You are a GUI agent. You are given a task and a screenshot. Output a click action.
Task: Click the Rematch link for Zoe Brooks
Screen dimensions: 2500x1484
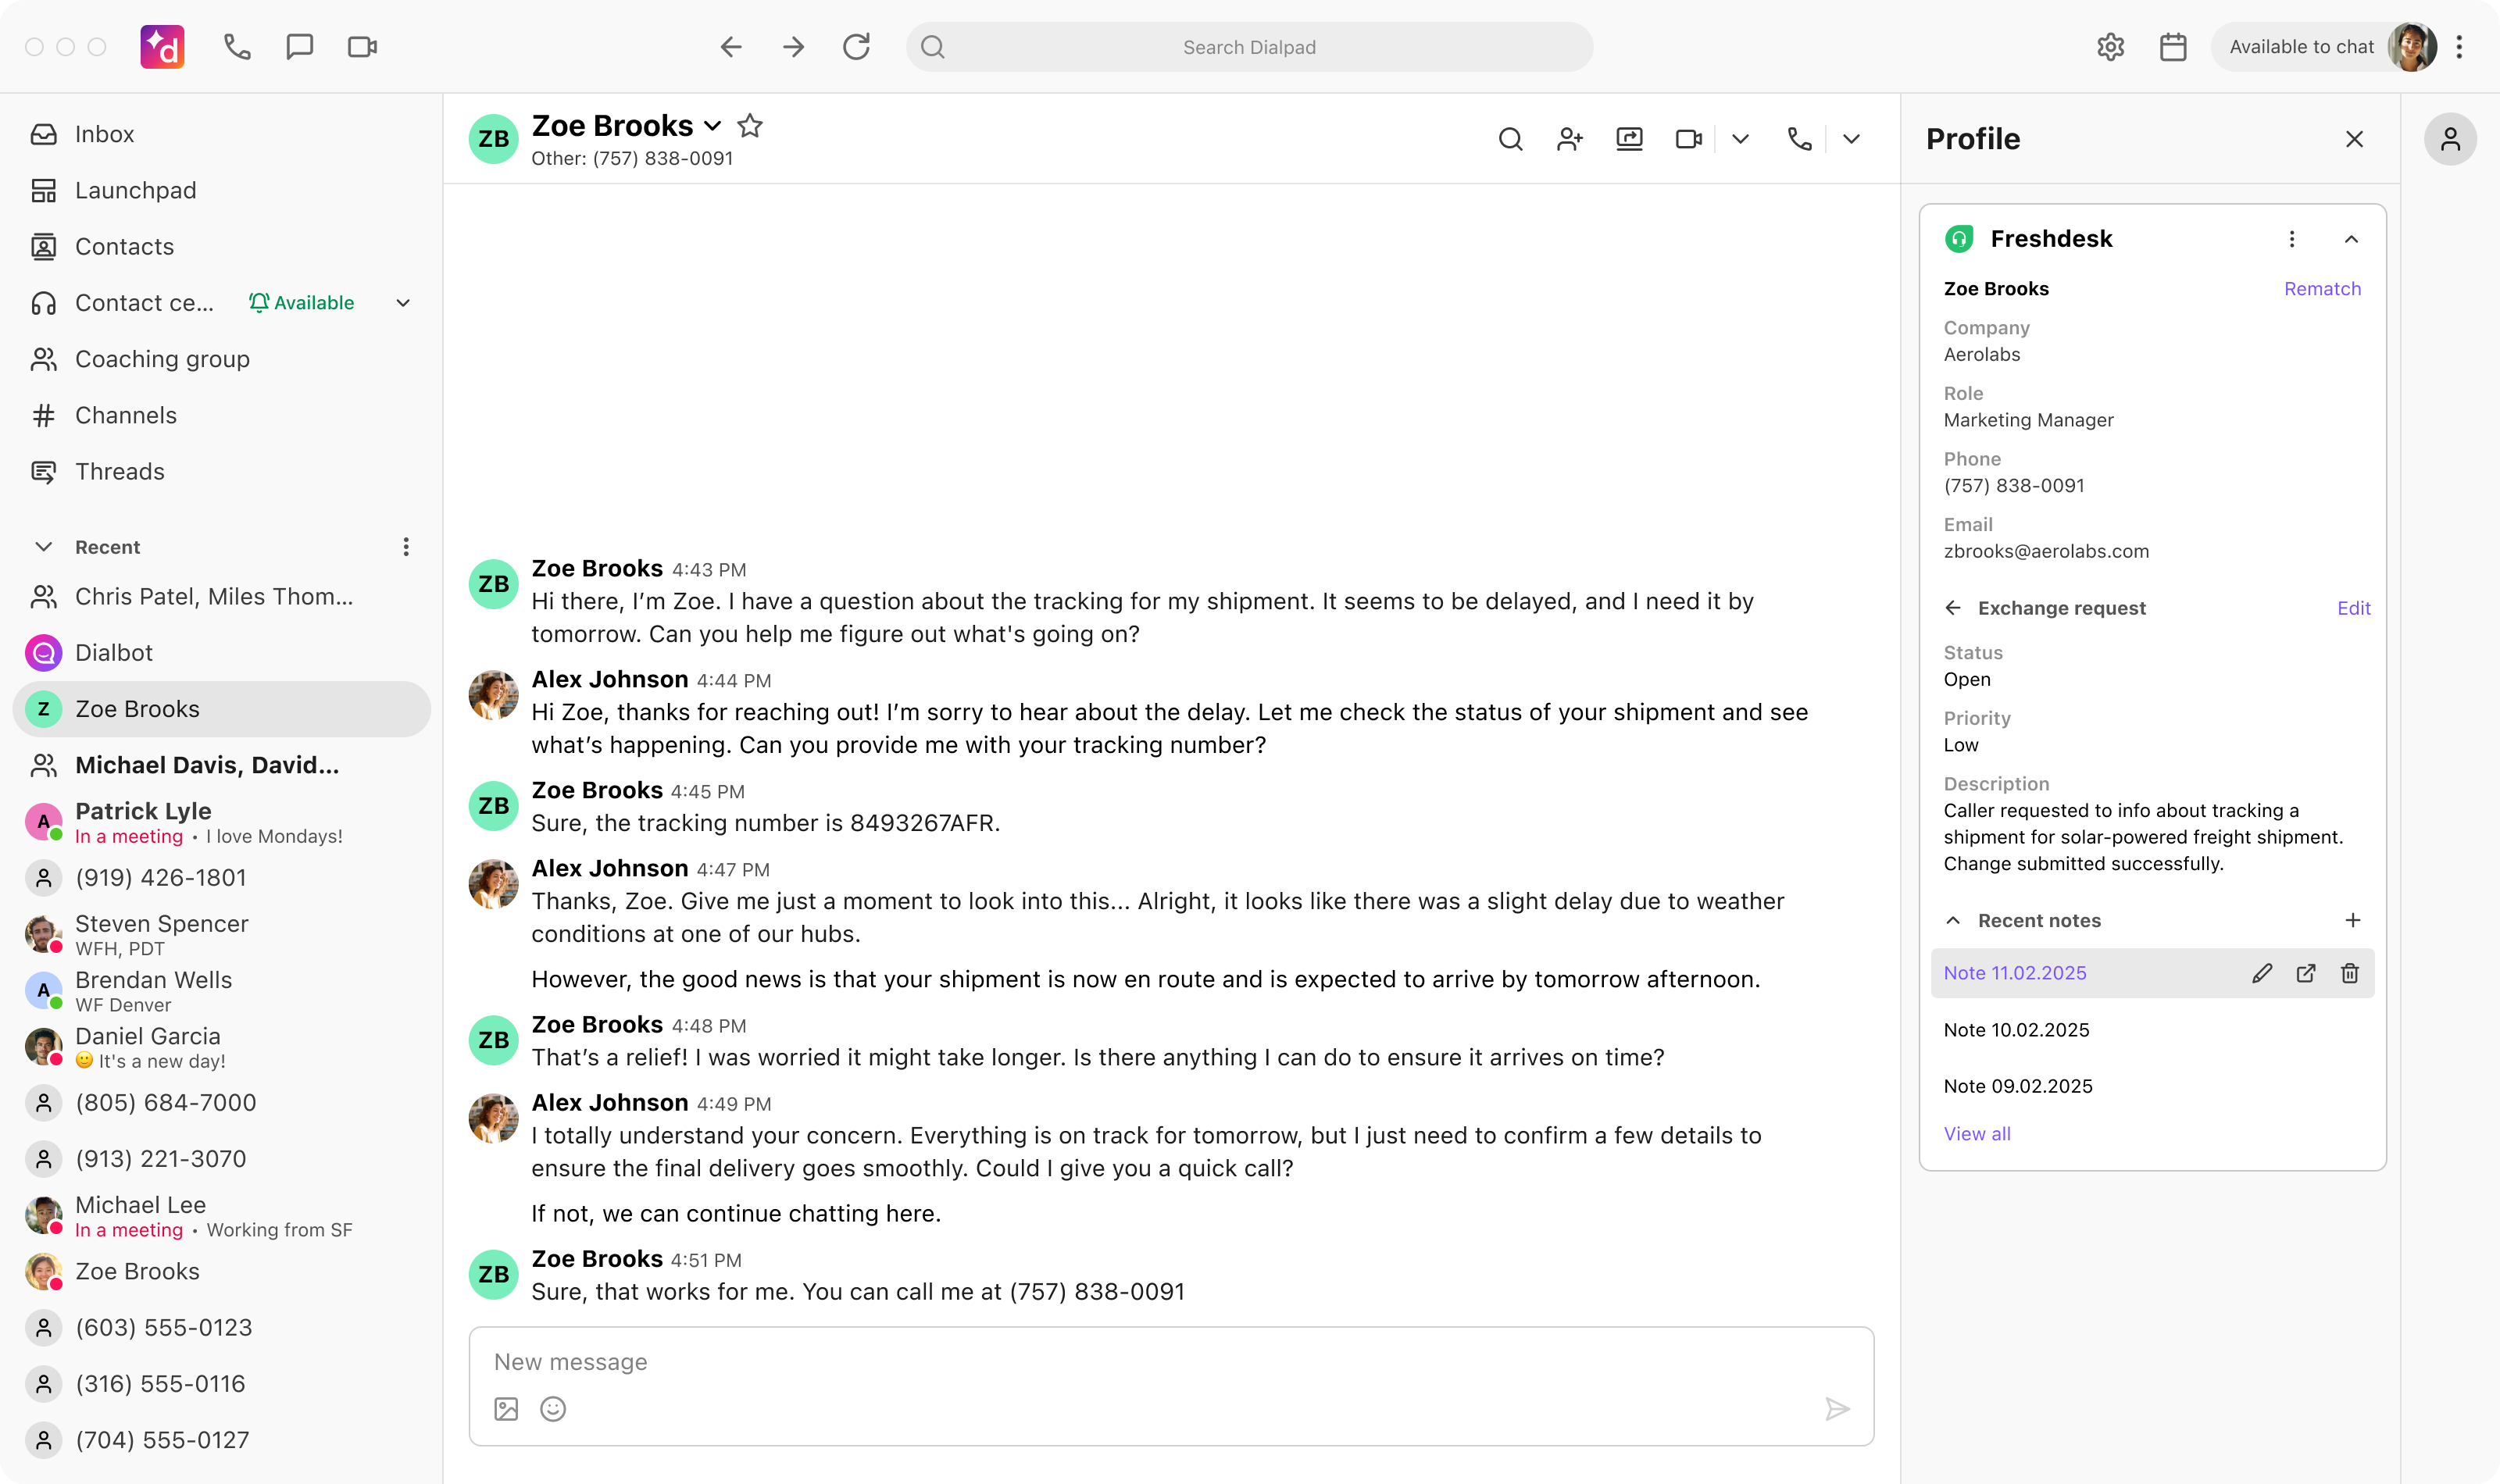(2322, 288)
